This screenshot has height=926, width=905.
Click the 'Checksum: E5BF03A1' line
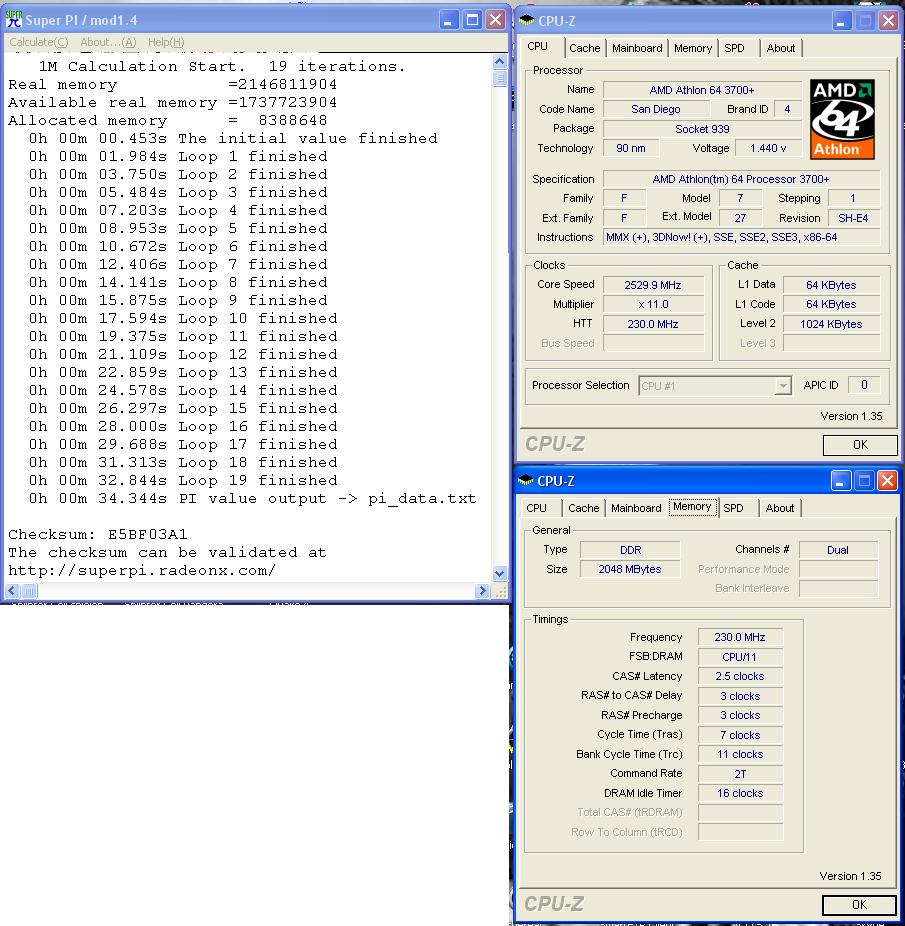(98, 534)
